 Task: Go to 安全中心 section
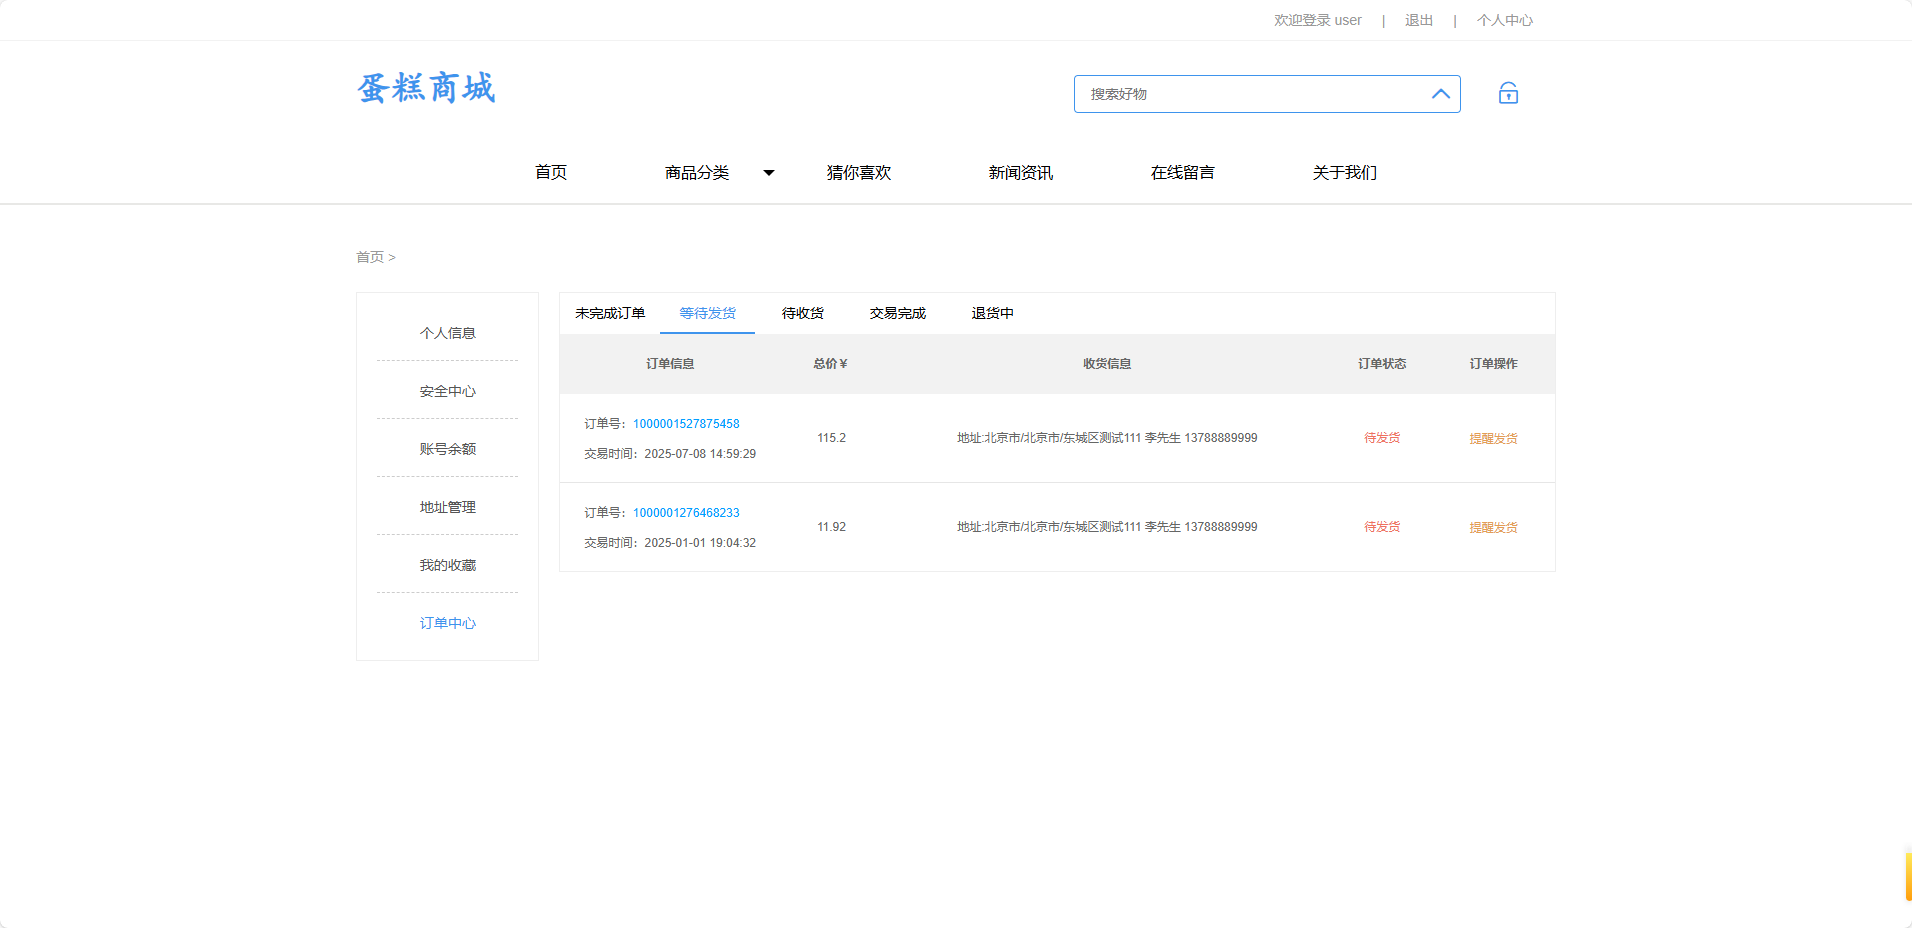click(447, 391)
